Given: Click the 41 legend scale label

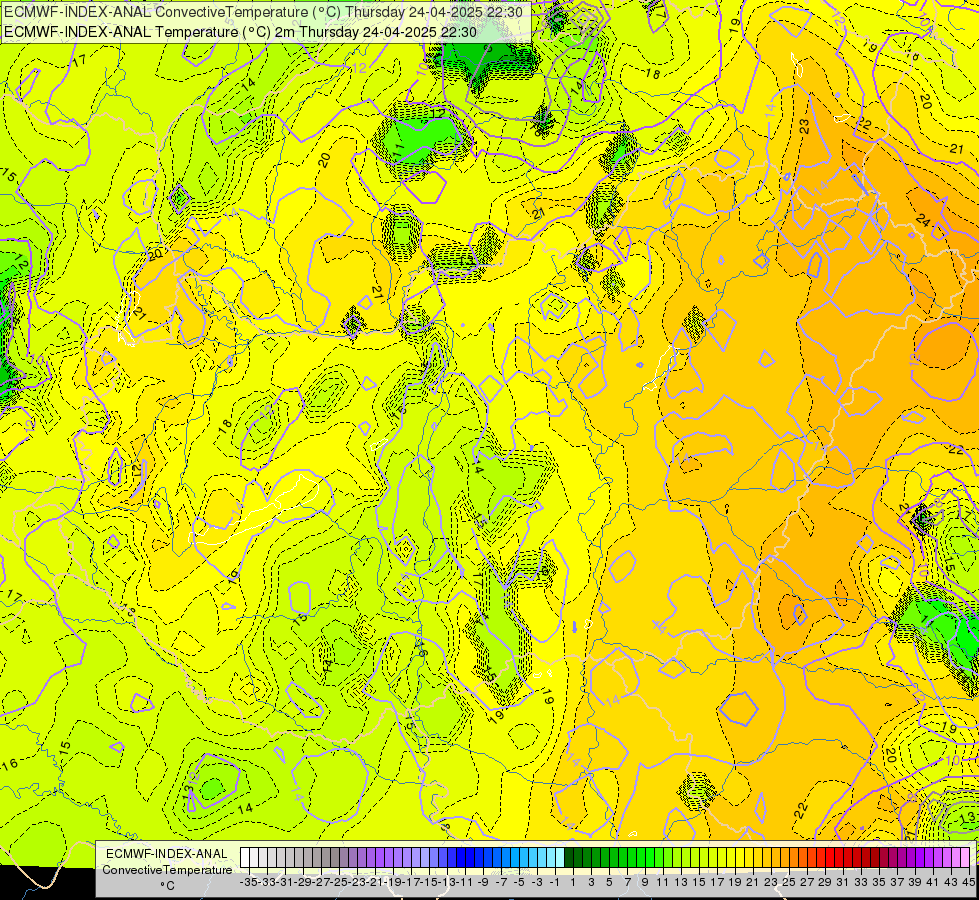Looking at the screenshot, I should (933, 883).
